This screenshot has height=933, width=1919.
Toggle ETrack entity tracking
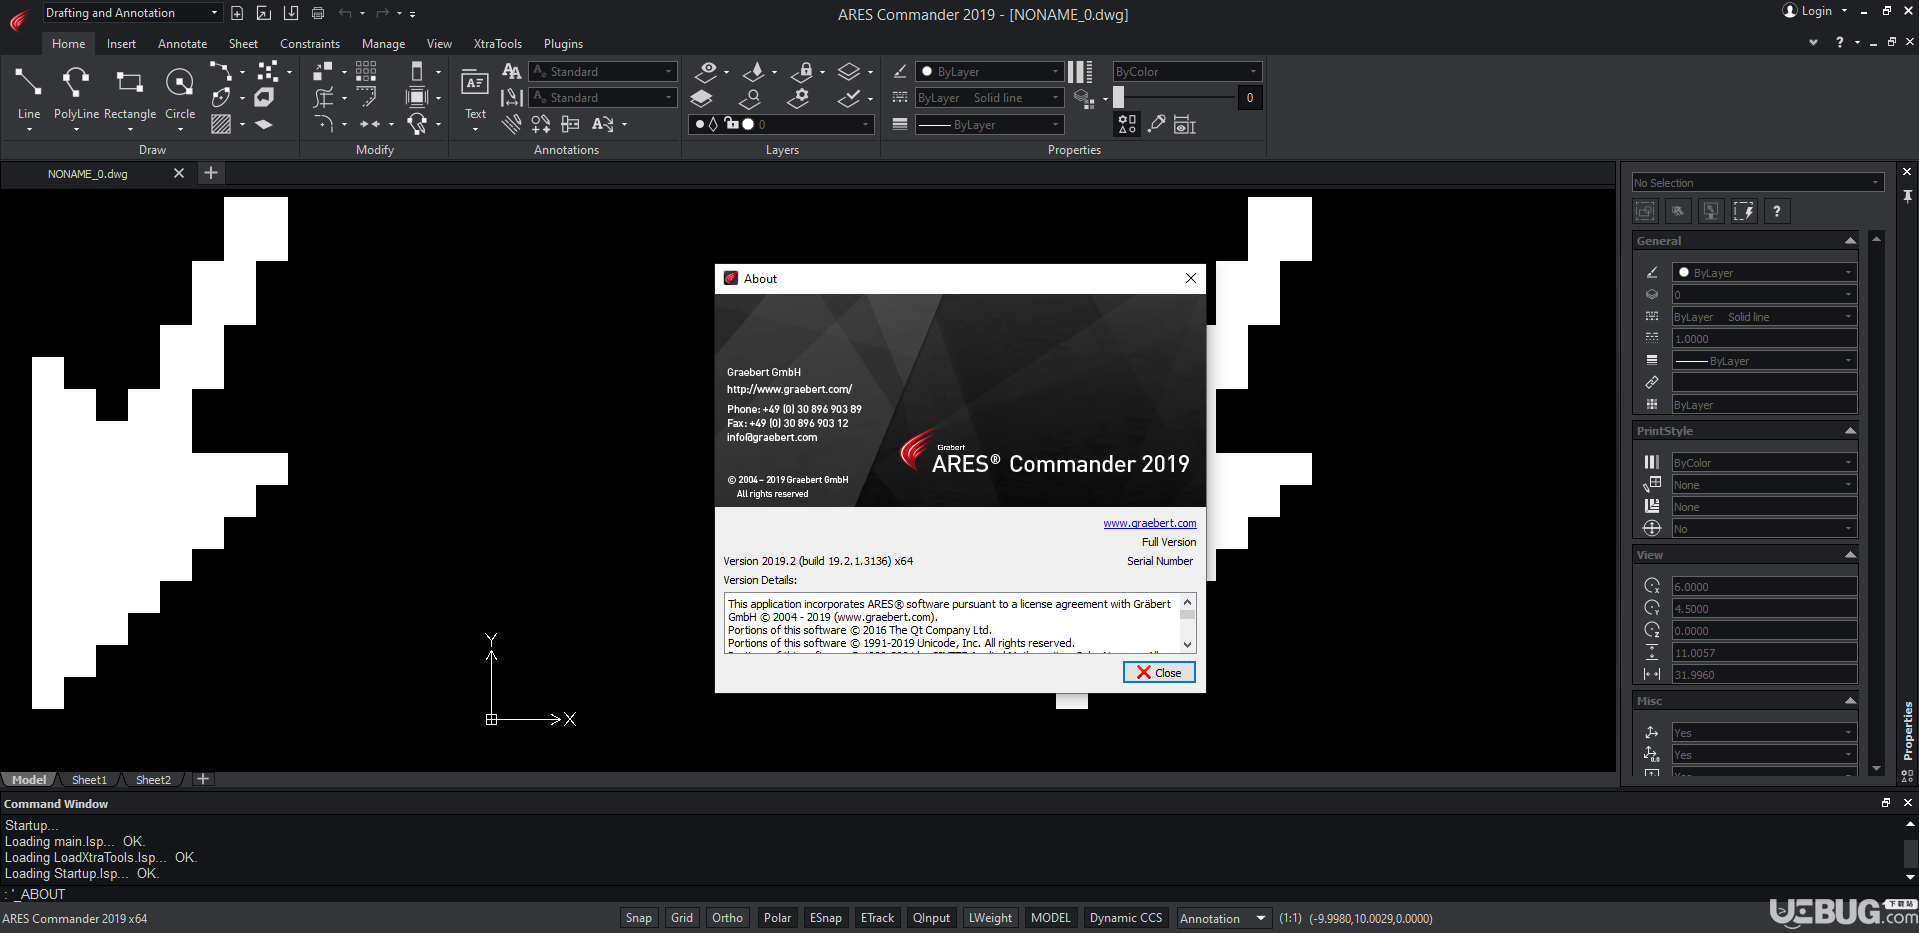tap(877, 918)
